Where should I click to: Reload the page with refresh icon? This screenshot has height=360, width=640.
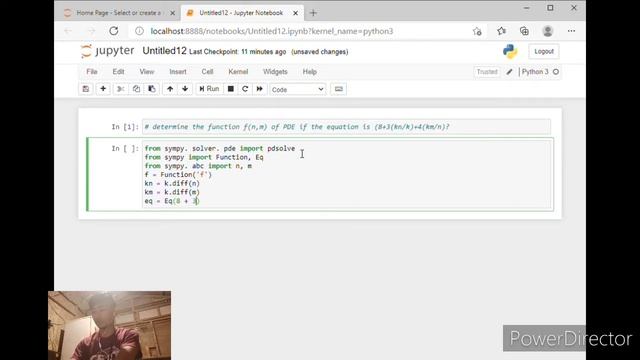point(114,31)
